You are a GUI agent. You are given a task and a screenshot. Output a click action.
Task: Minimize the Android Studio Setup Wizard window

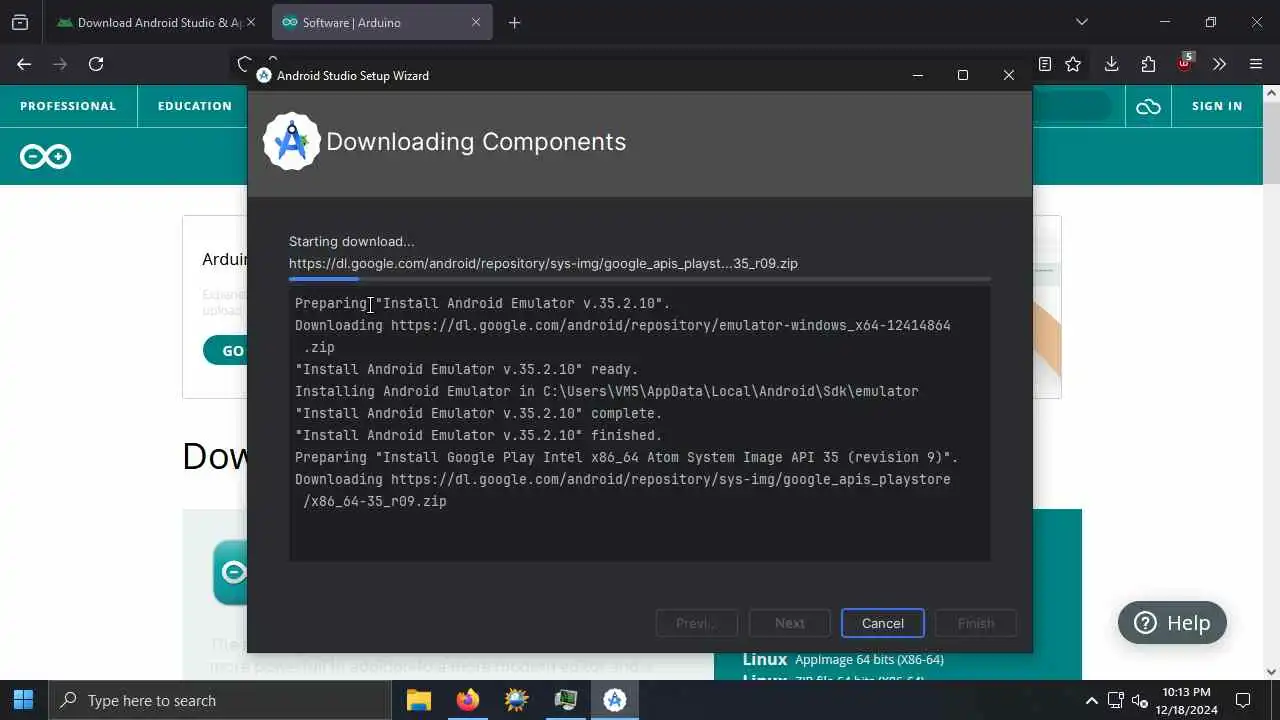pyautogui.click(x=918, y=75)
